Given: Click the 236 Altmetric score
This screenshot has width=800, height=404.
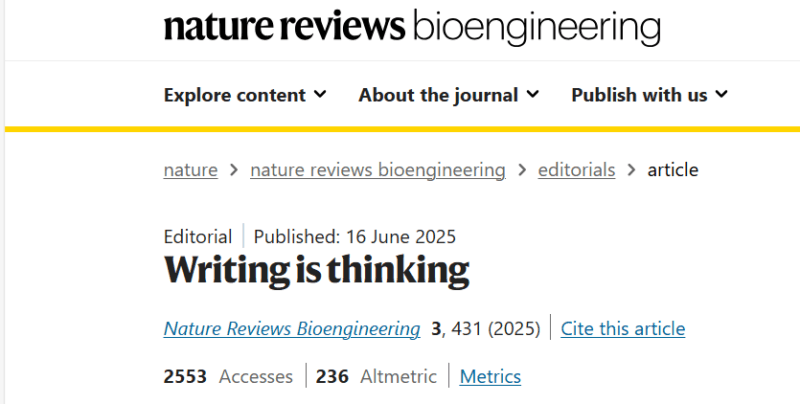Looking at the screenshot, I should coord(332,376).
